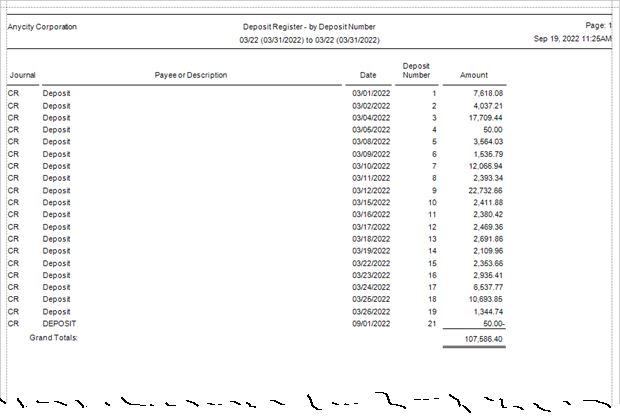620x418 pixels.
Task: Click the Grand Totals label
Action: [x=53, y=338]
